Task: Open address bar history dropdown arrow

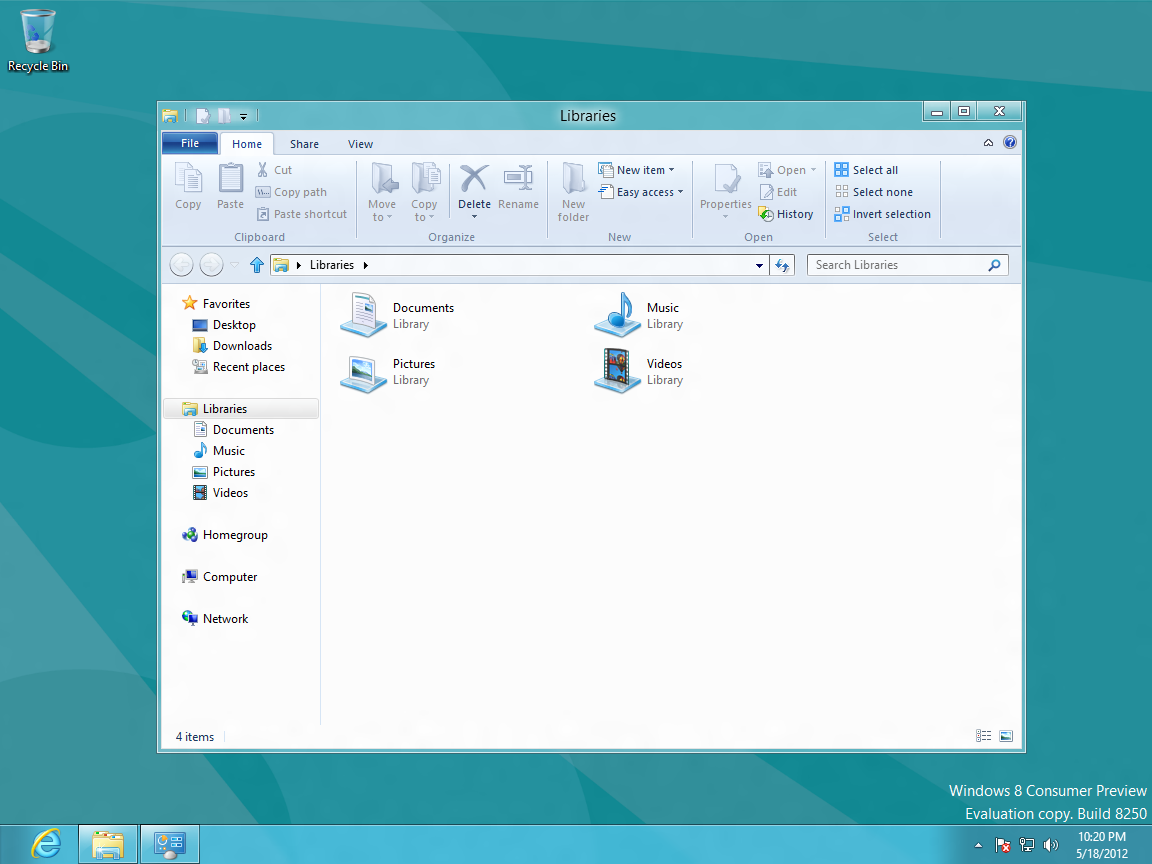Action: [759, 266]
